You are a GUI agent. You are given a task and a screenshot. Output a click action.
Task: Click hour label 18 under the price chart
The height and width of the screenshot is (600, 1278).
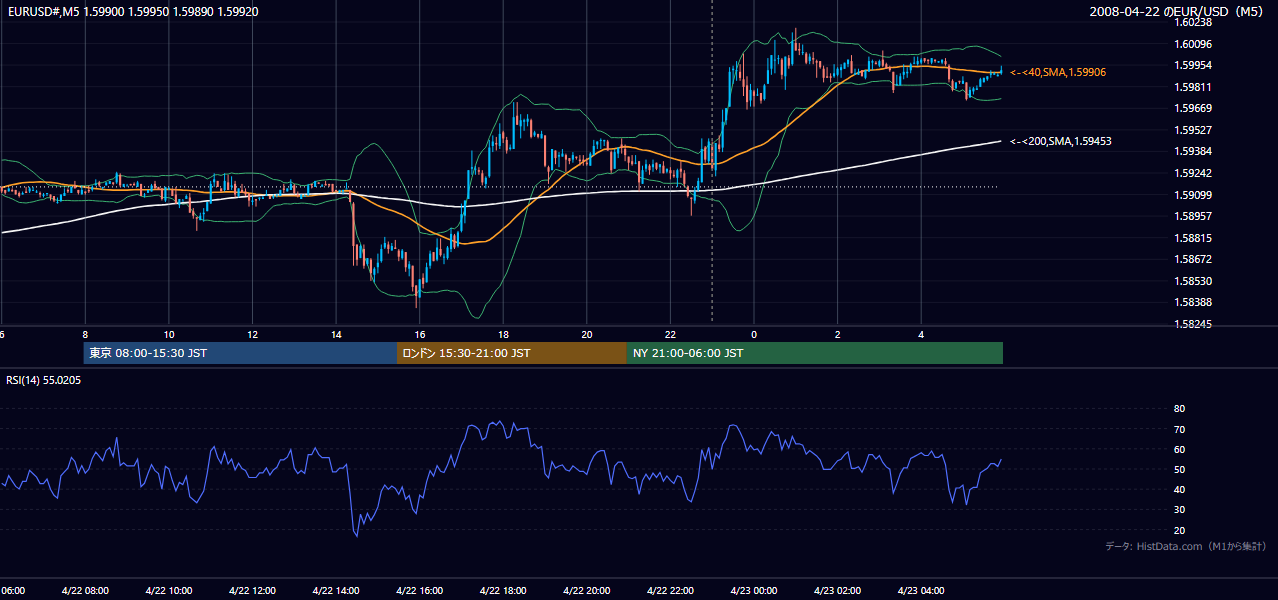pos(503,334)
